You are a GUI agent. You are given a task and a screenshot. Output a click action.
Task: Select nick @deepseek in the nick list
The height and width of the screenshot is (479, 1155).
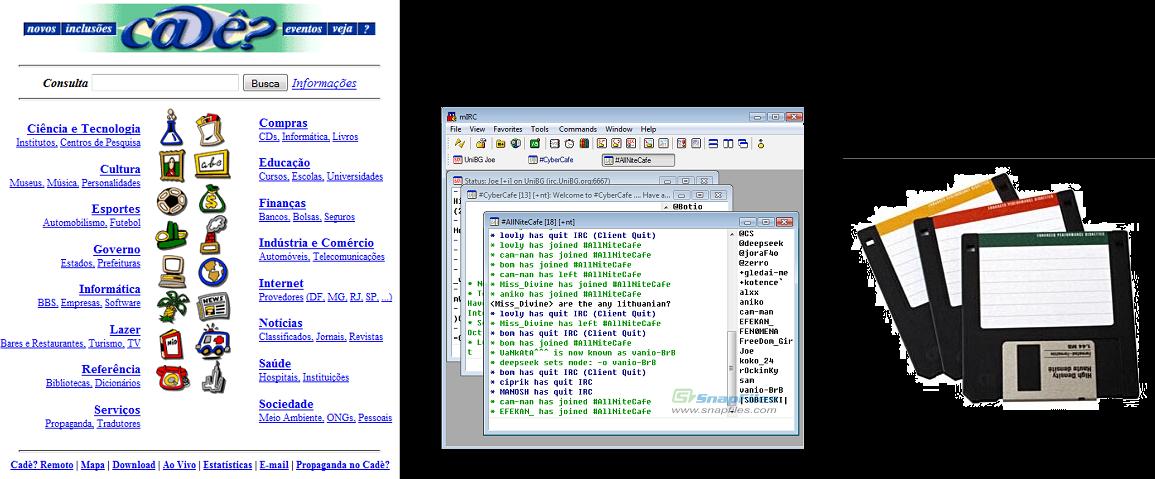(x=761, y=243)
